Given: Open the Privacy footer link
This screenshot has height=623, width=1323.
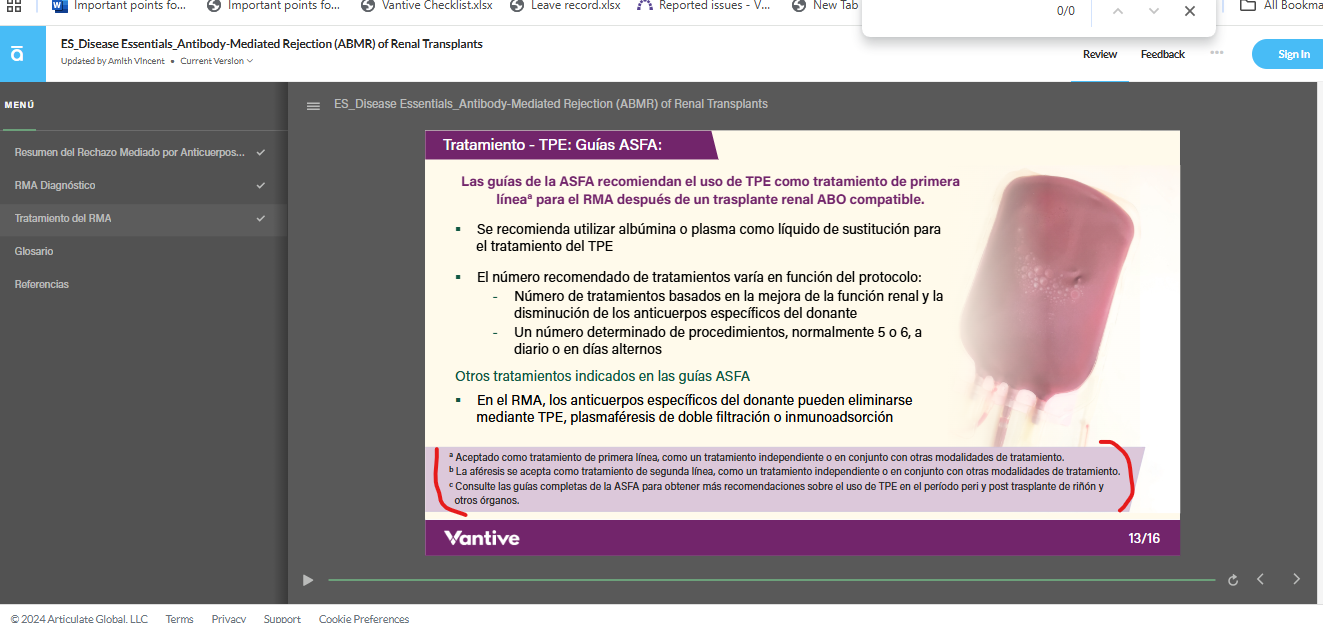Looking at the screenshot, I should [x=229, y=619].
